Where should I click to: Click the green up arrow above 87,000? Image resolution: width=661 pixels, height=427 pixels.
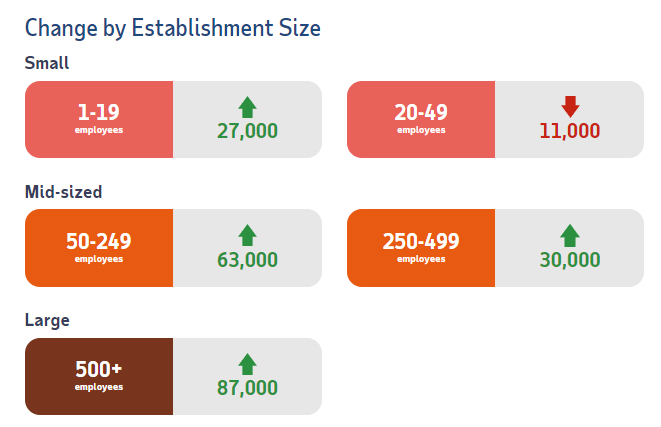coord(247,363)
